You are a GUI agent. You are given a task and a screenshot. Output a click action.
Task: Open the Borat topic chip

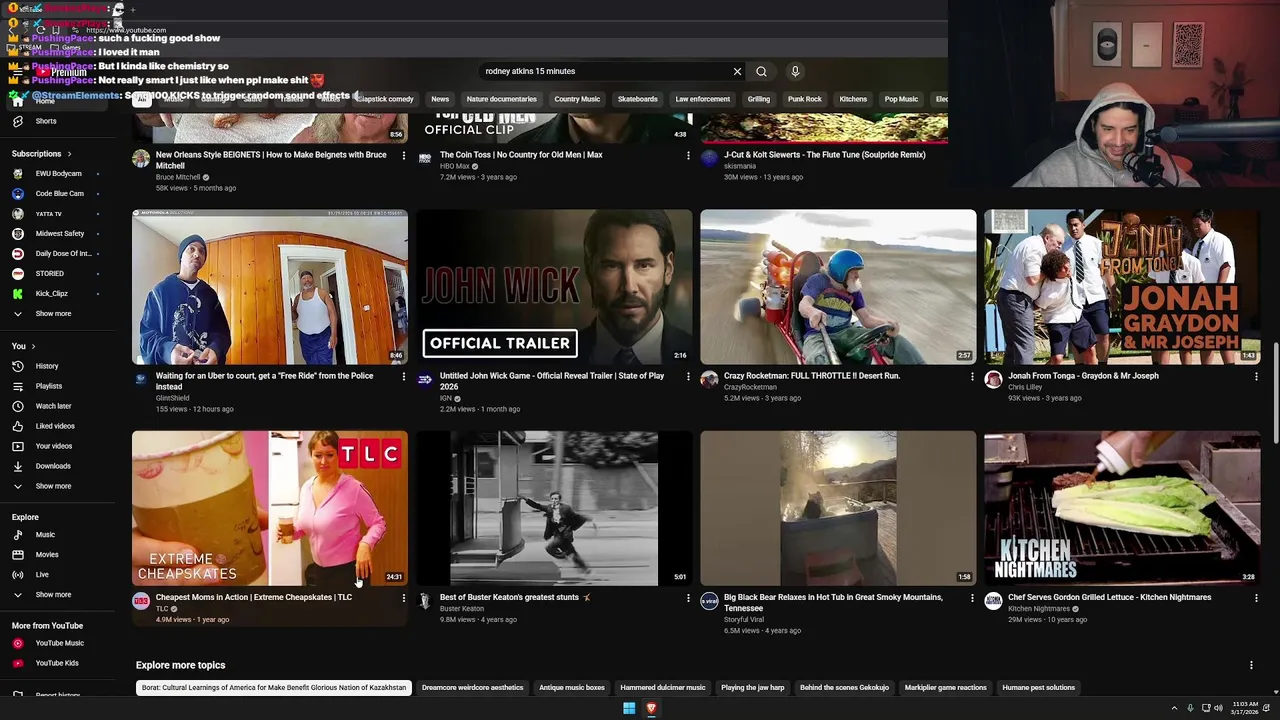(x=274, y=688)
